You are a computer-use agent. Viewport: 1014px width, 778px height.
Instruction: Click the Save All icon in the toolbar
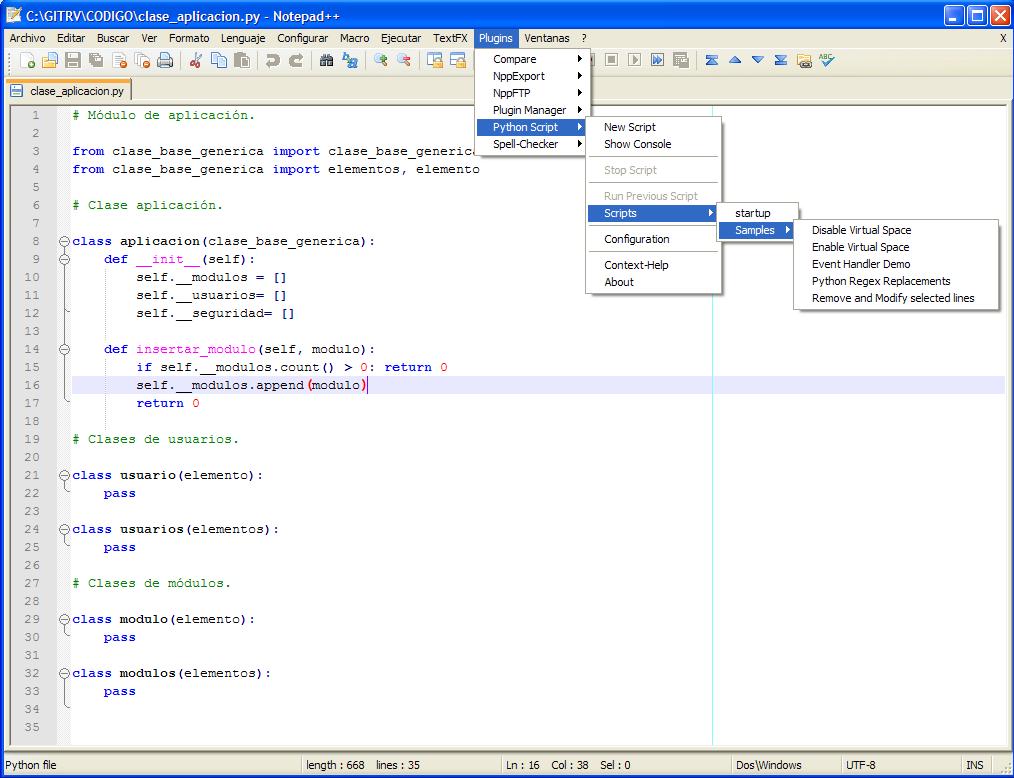pos(96,61)
